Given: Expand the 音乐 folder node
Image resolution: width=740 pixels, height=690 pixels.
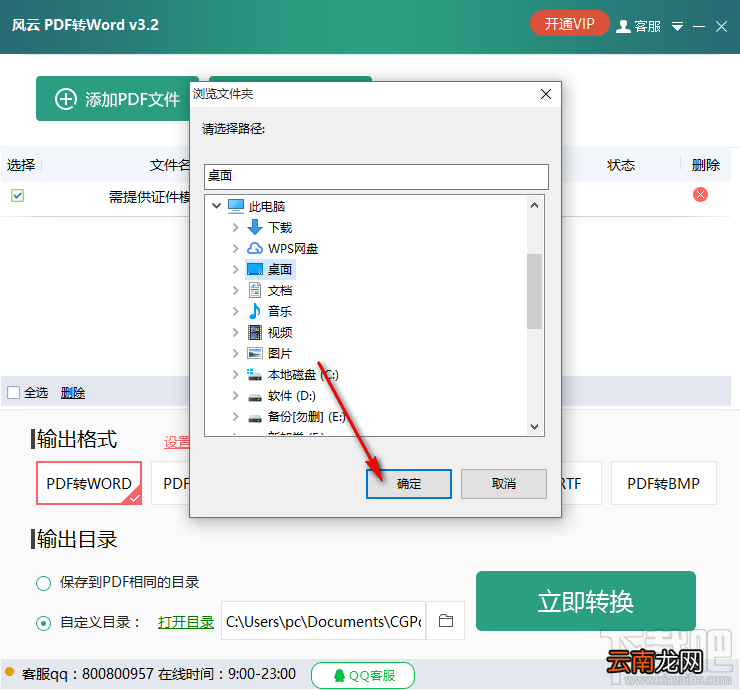Looking at the screenshot, I should (235, 311).
